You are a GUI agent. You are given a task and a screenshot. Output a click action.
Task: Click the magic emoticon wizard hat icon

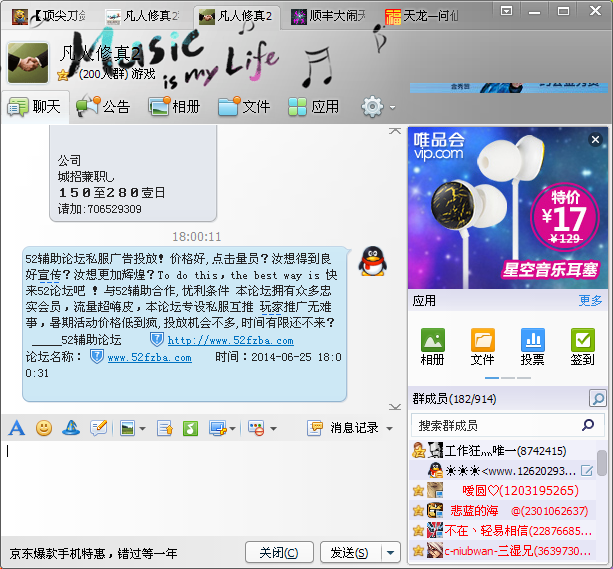(71, 428)
